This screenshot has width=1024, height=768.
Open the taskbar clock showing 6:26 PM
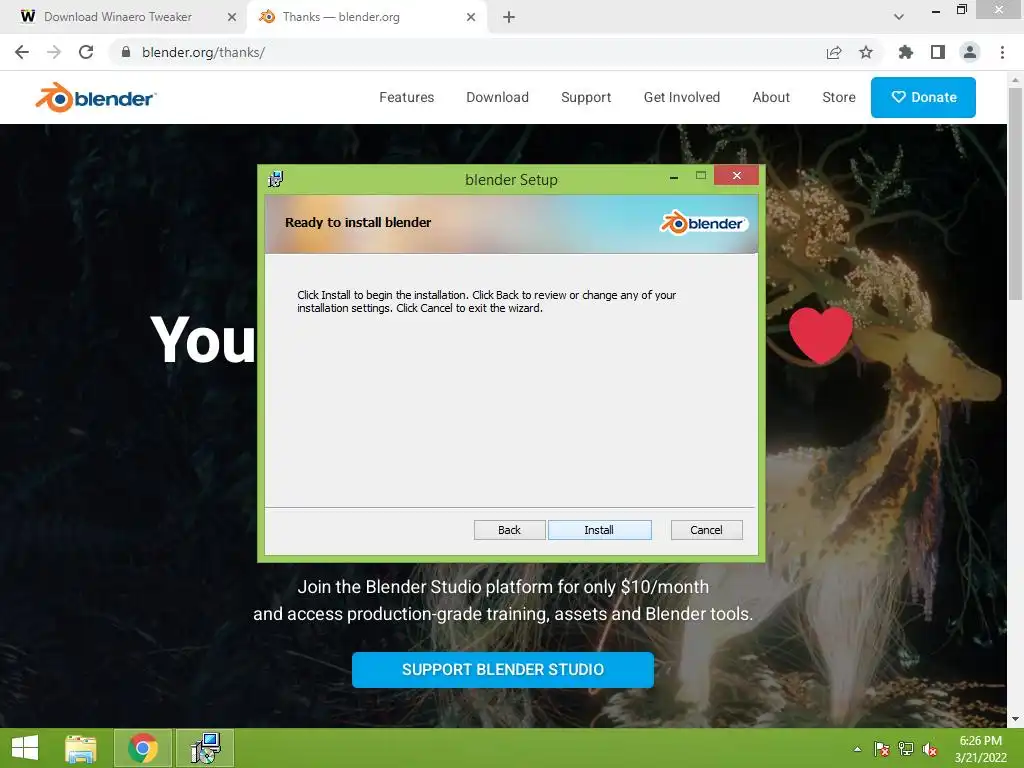pyautogui.click(x=980, y=749)
